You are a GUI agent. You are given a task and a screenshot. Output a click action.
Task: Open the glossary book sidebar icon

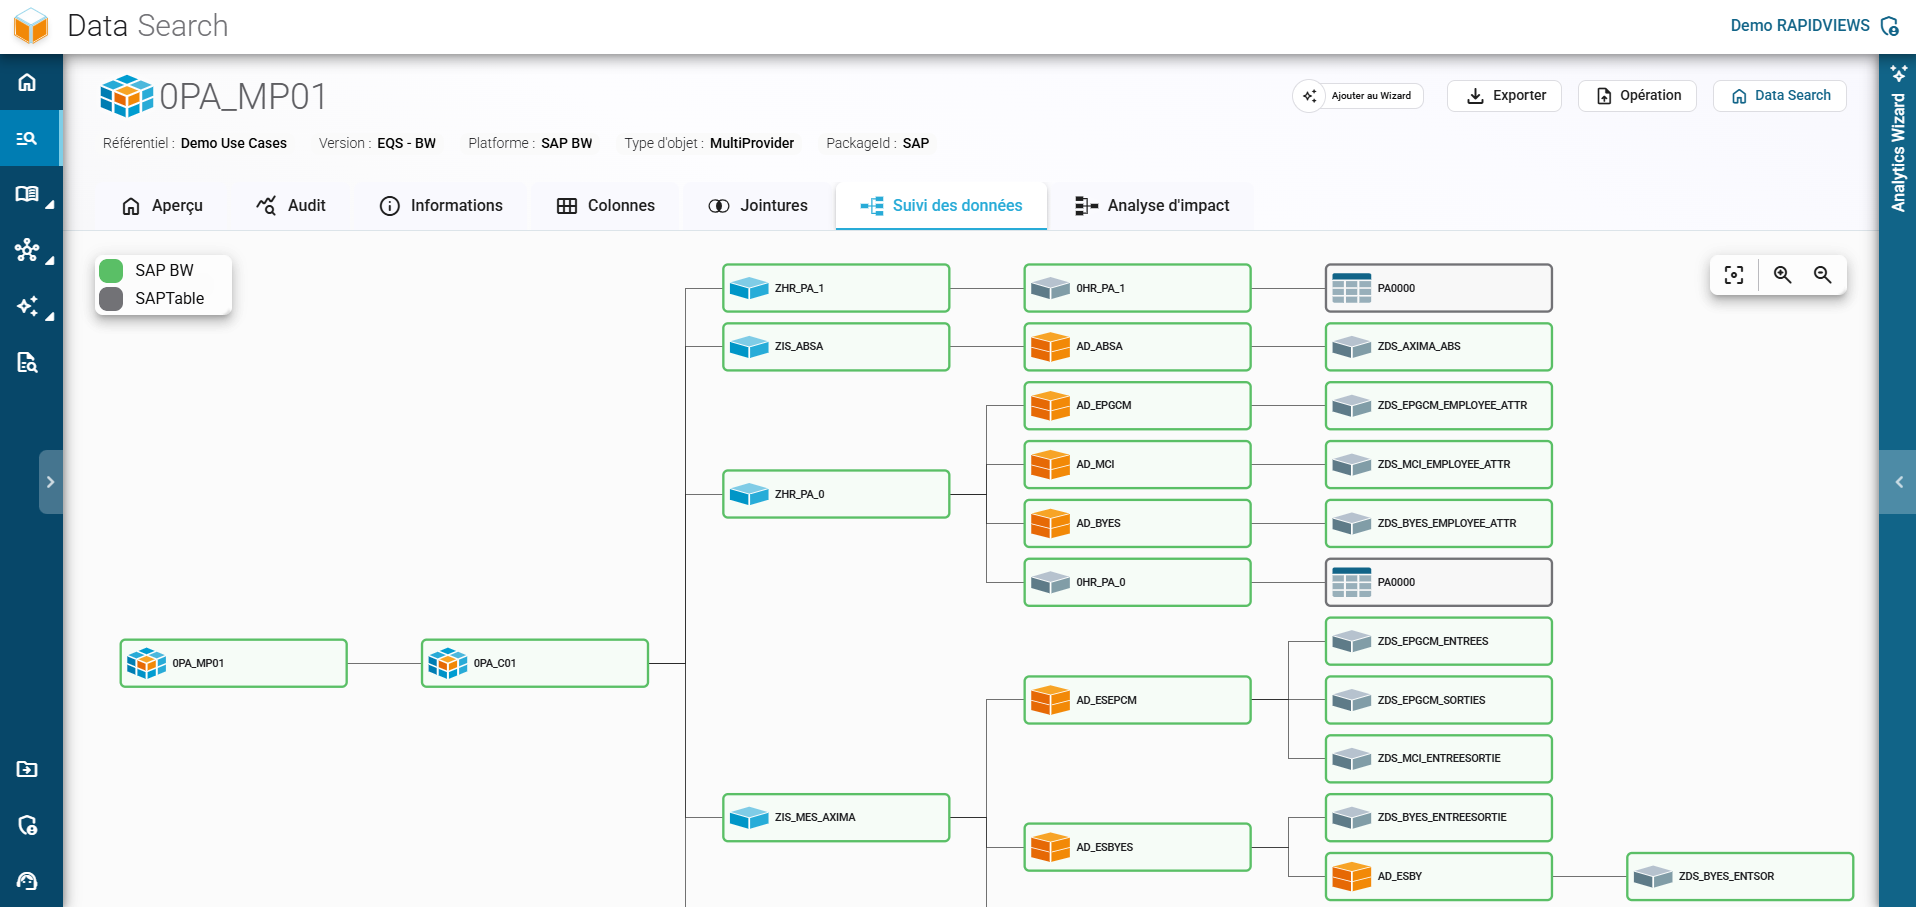click(x=27, y=194)
